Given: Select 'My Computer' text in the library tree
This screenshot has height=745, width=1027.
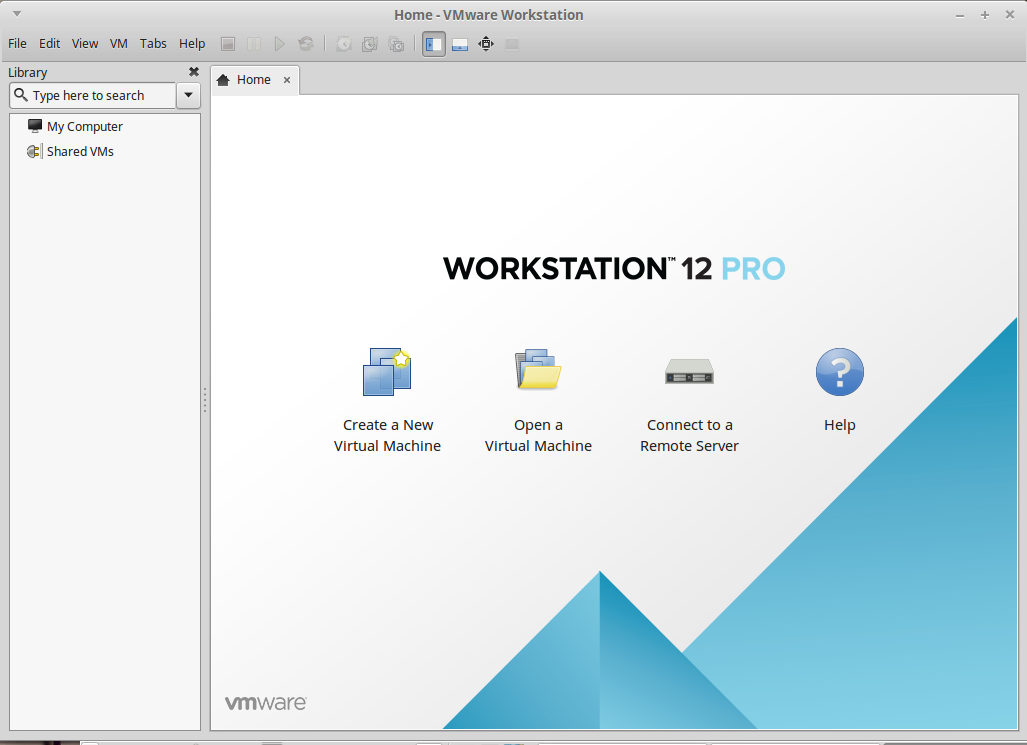Looking at the screenshot, I should pos(84,126).
